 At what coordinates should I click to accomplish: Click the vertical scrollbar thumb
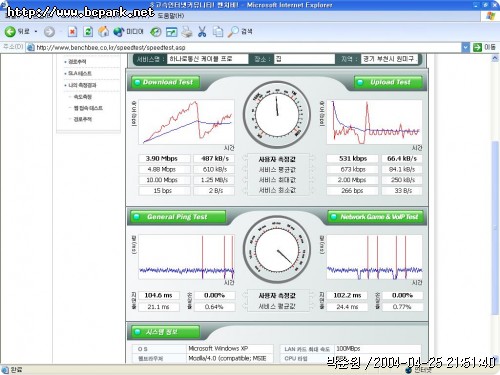pos(495,228)
